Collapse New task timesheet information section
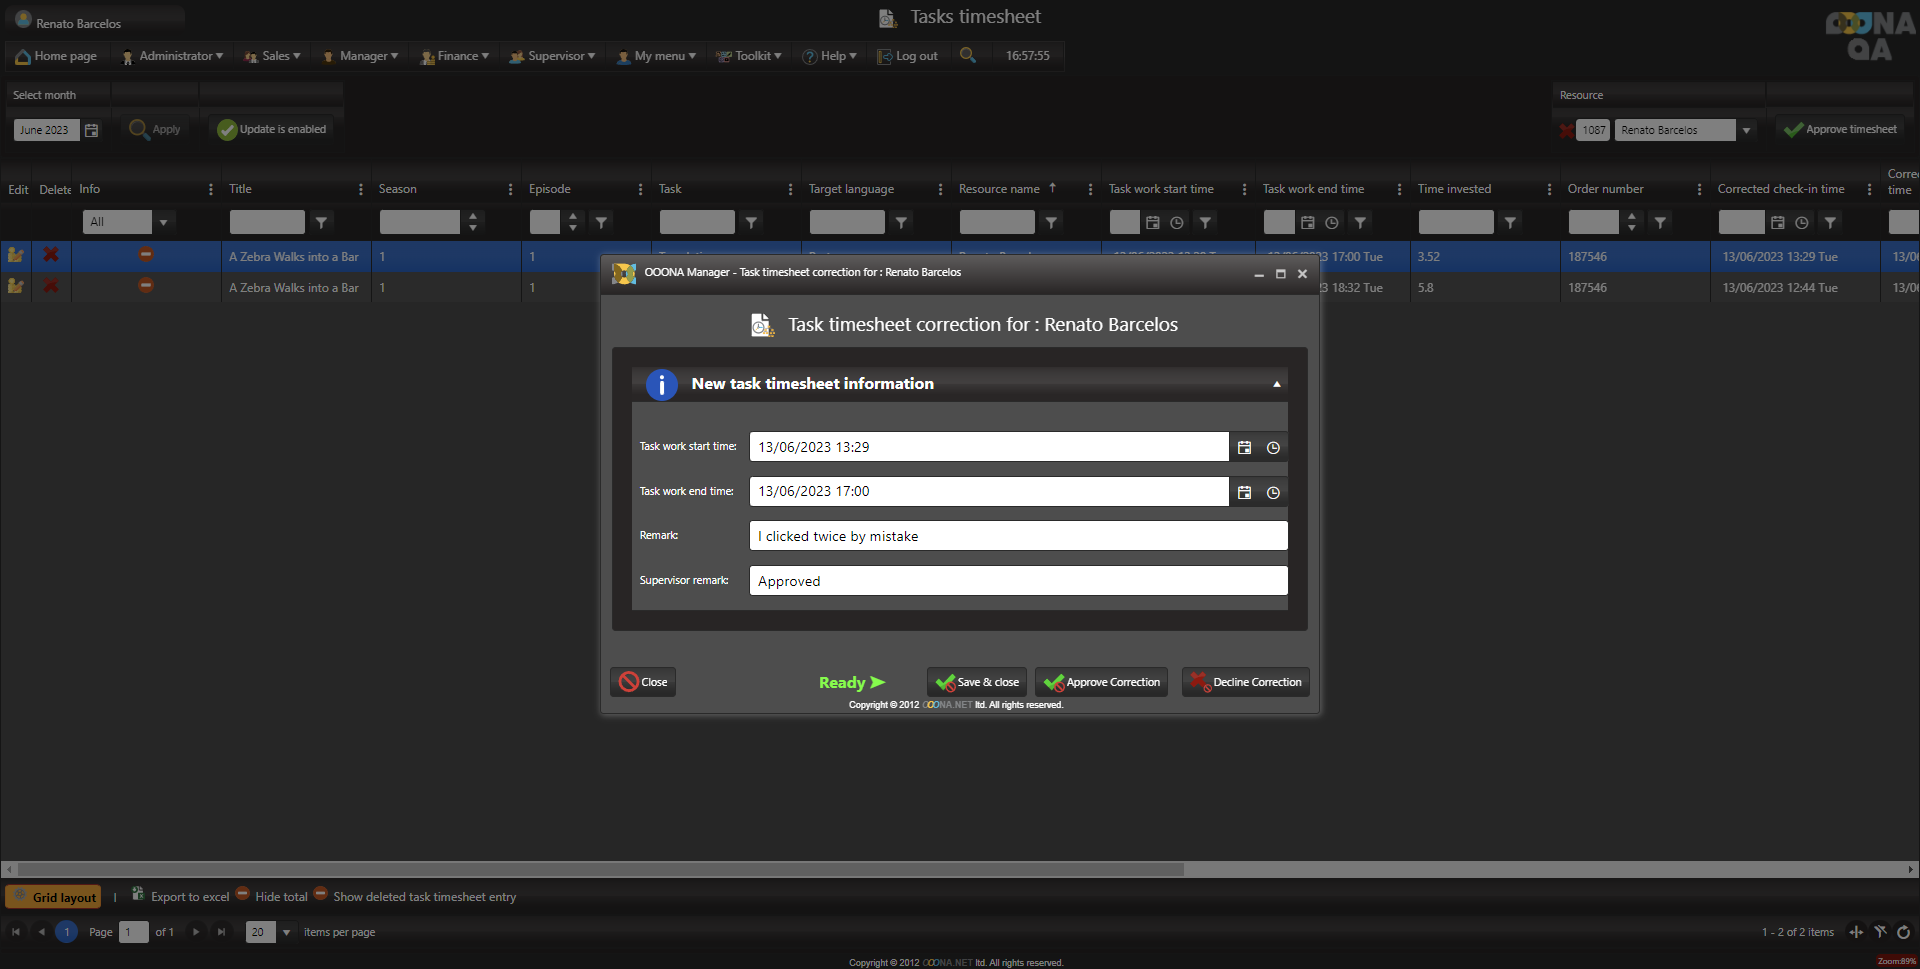The image size is (1920, 969). pos(1276,384)
